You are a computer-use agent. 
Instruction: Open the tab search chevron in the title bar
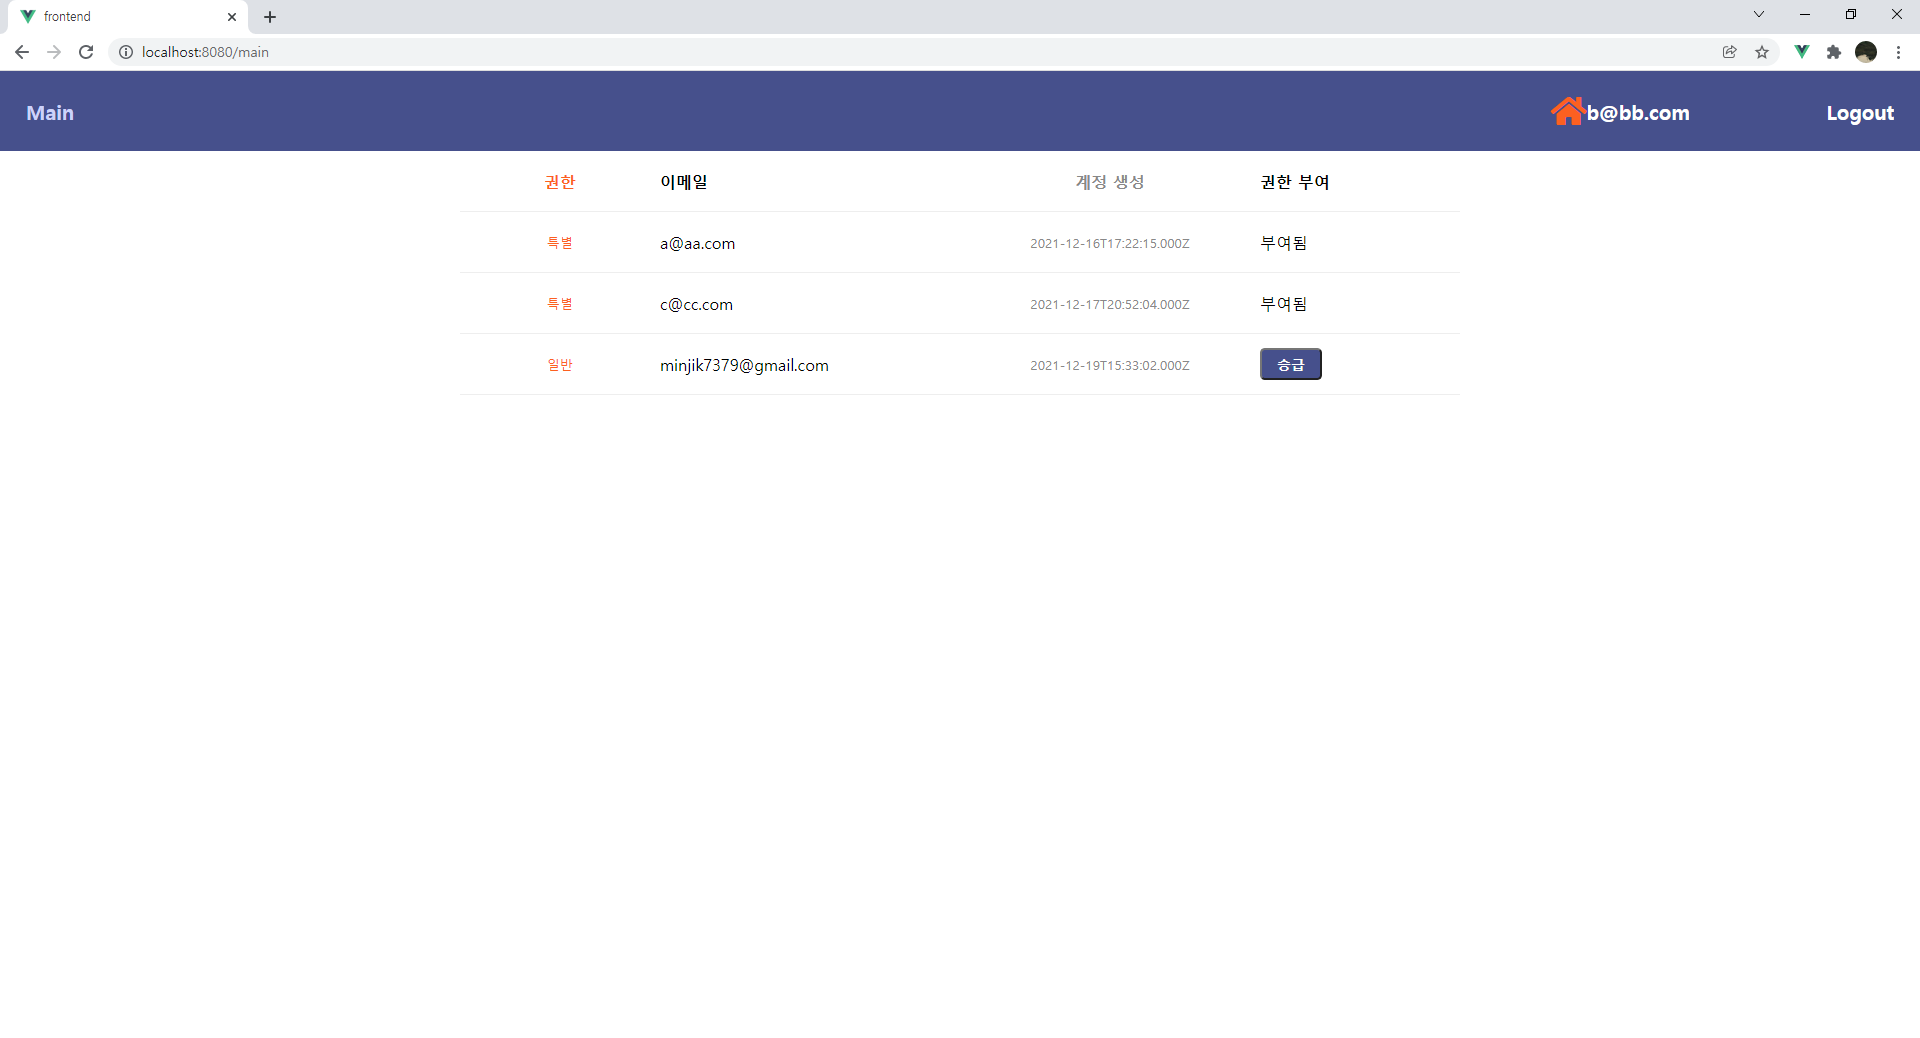[x=1759, y=14]
